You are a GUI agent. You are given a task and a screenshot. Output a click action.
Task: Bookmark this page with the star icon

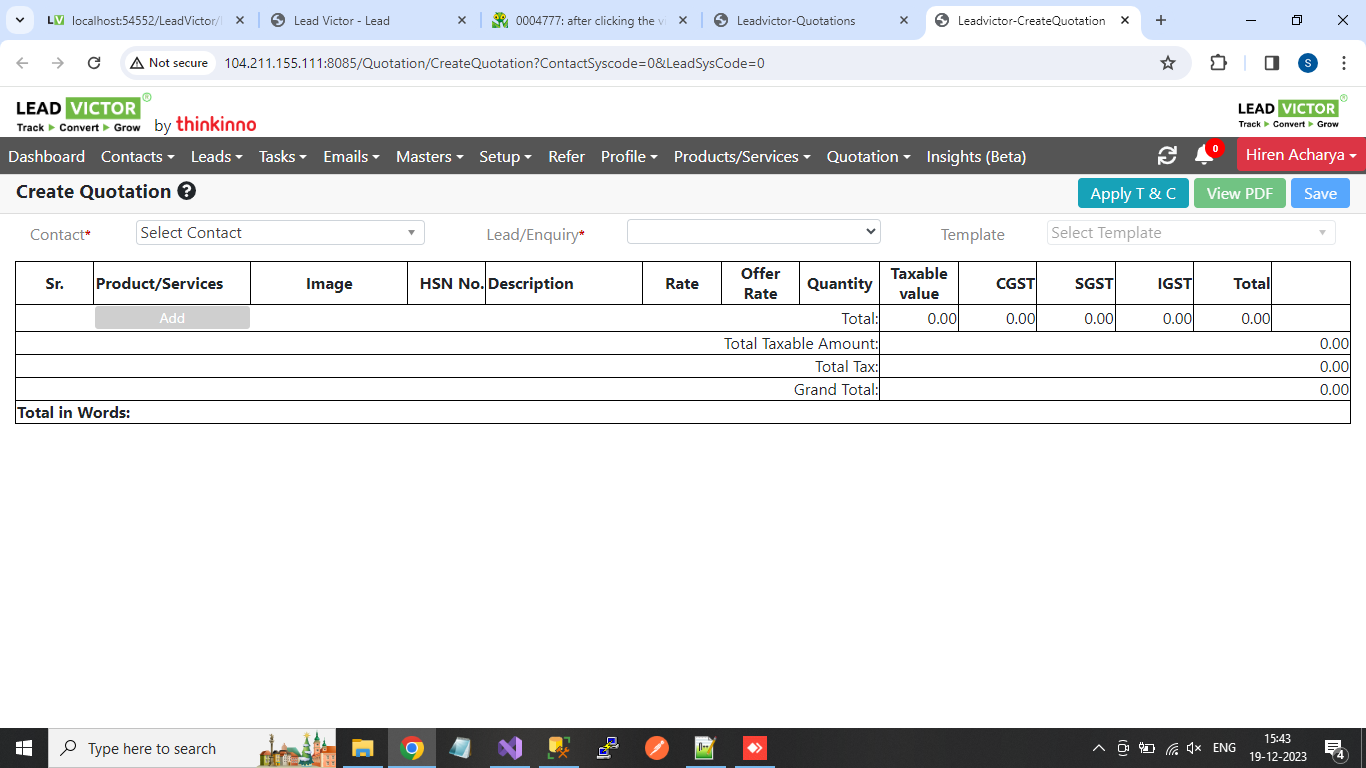(x=1168, y=63)
